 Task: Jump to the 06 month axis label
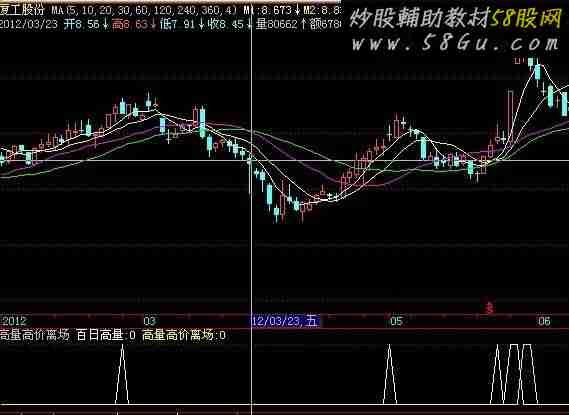click(544, 321)
